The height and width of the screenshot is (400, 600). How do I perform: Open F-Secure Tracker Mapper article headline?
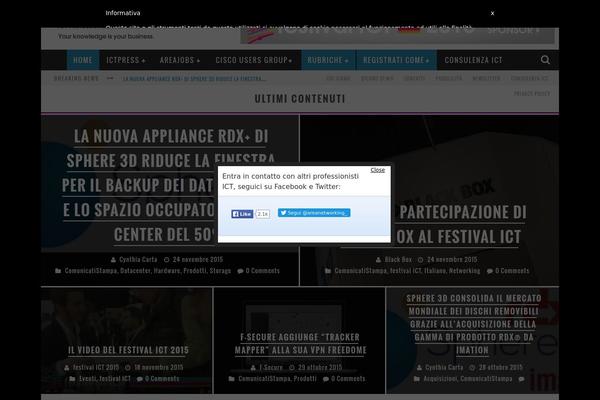(301, 343)
